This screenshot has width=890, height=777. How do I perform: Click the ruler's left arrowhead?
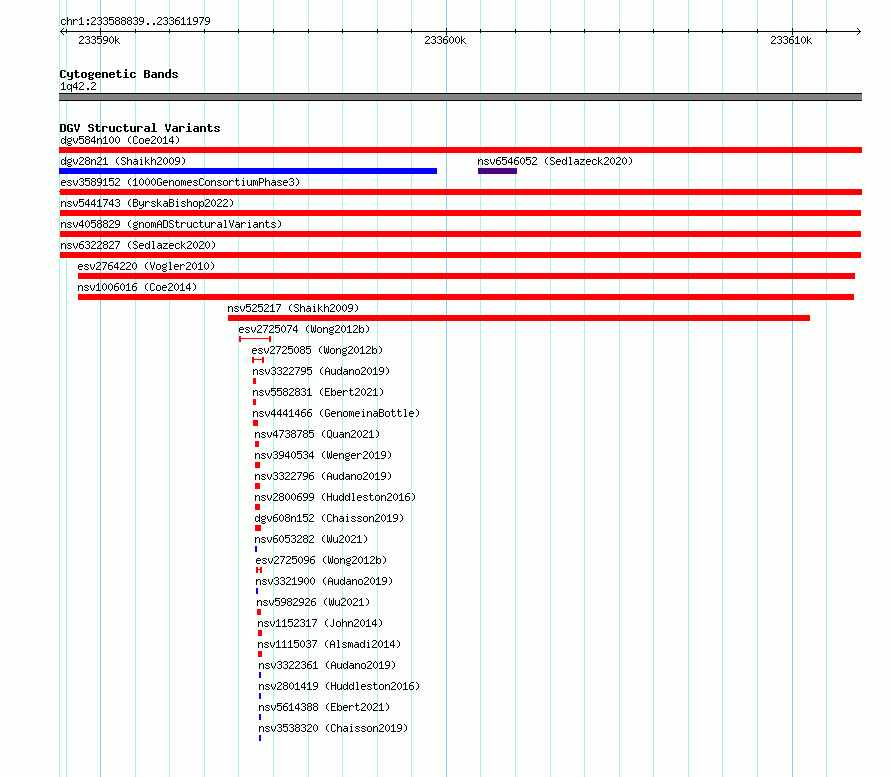click(x=63, y=31)
